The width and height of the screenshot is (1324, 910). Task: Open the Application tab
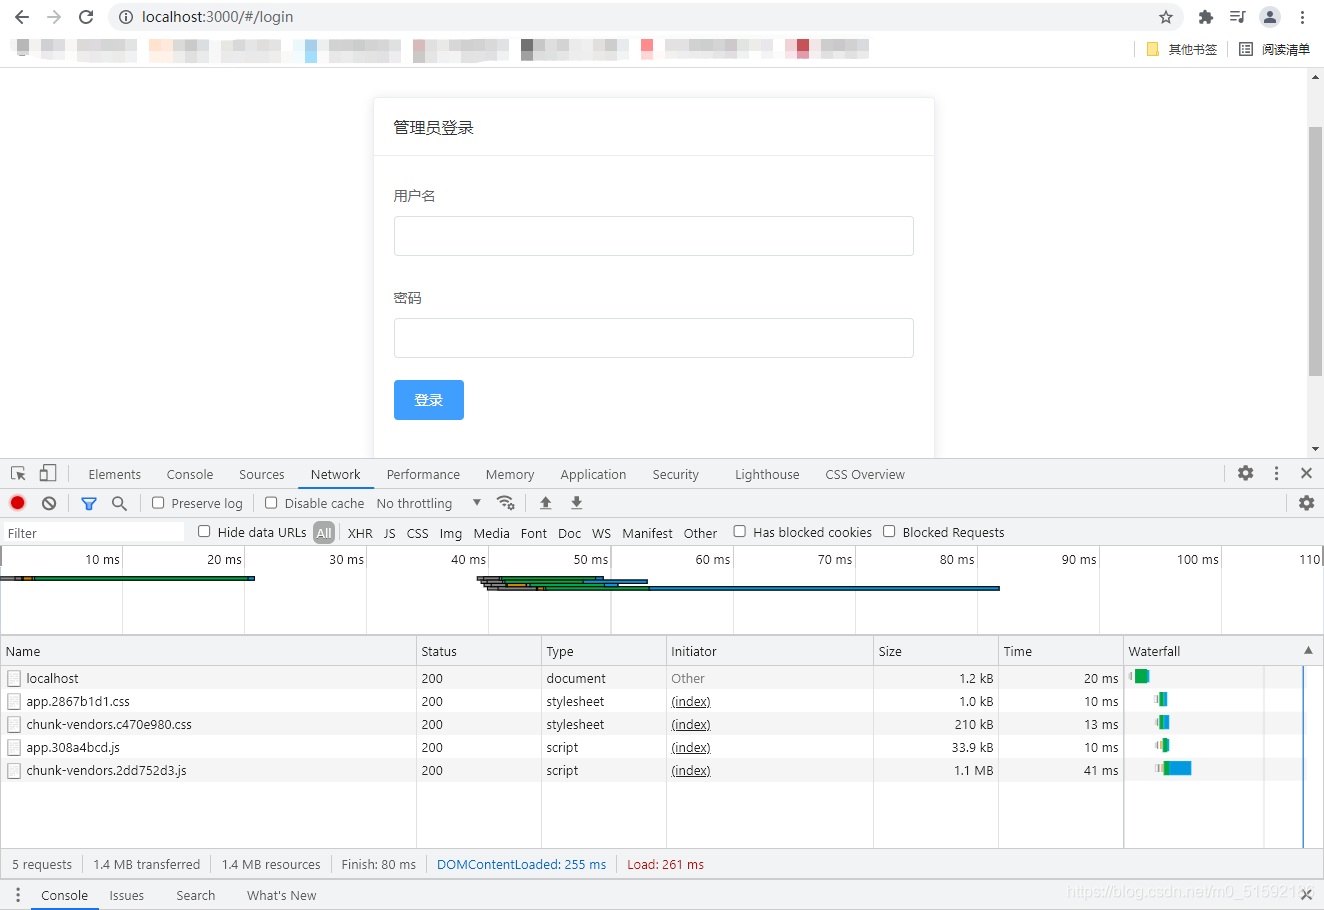(593, 474)
